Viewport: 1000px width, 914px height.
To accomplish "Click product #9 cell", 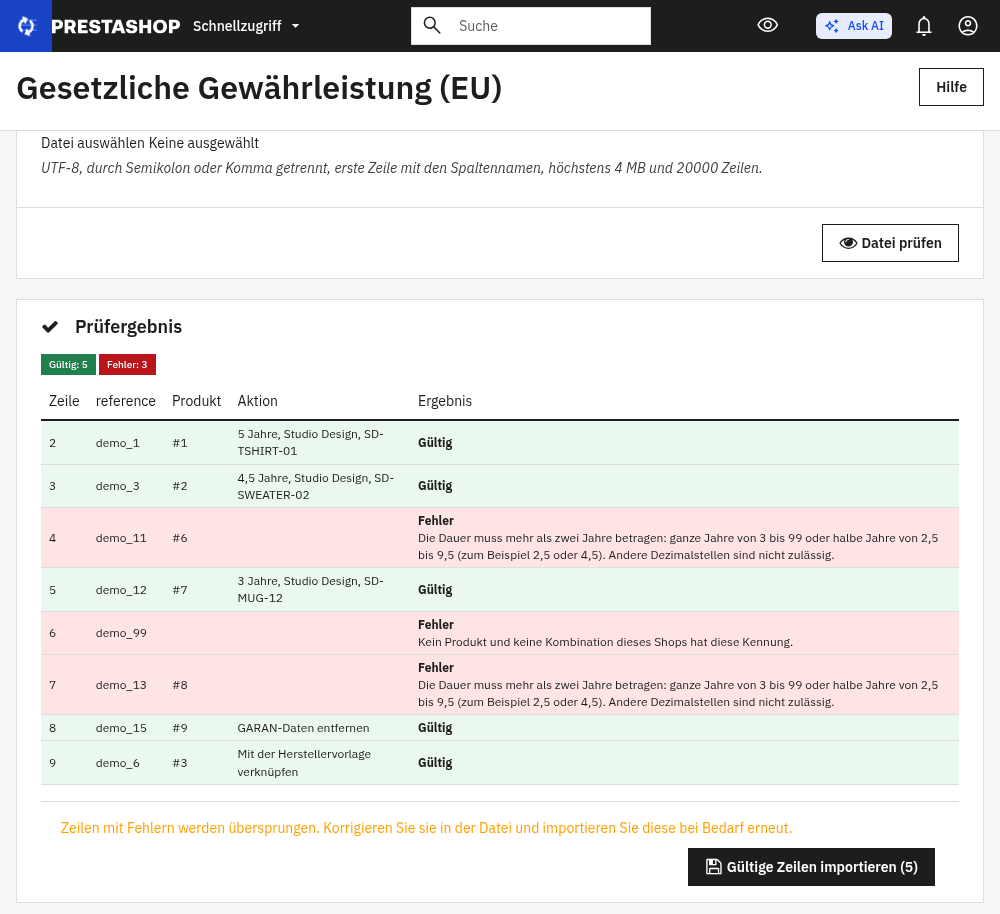I will point(180,728).
